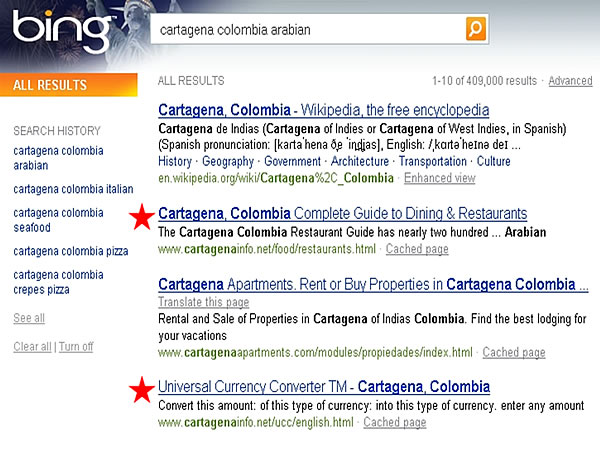Screen dimensions: 600x450
Task: Open the Wikipedia History section link
Action: coord(175,162)
